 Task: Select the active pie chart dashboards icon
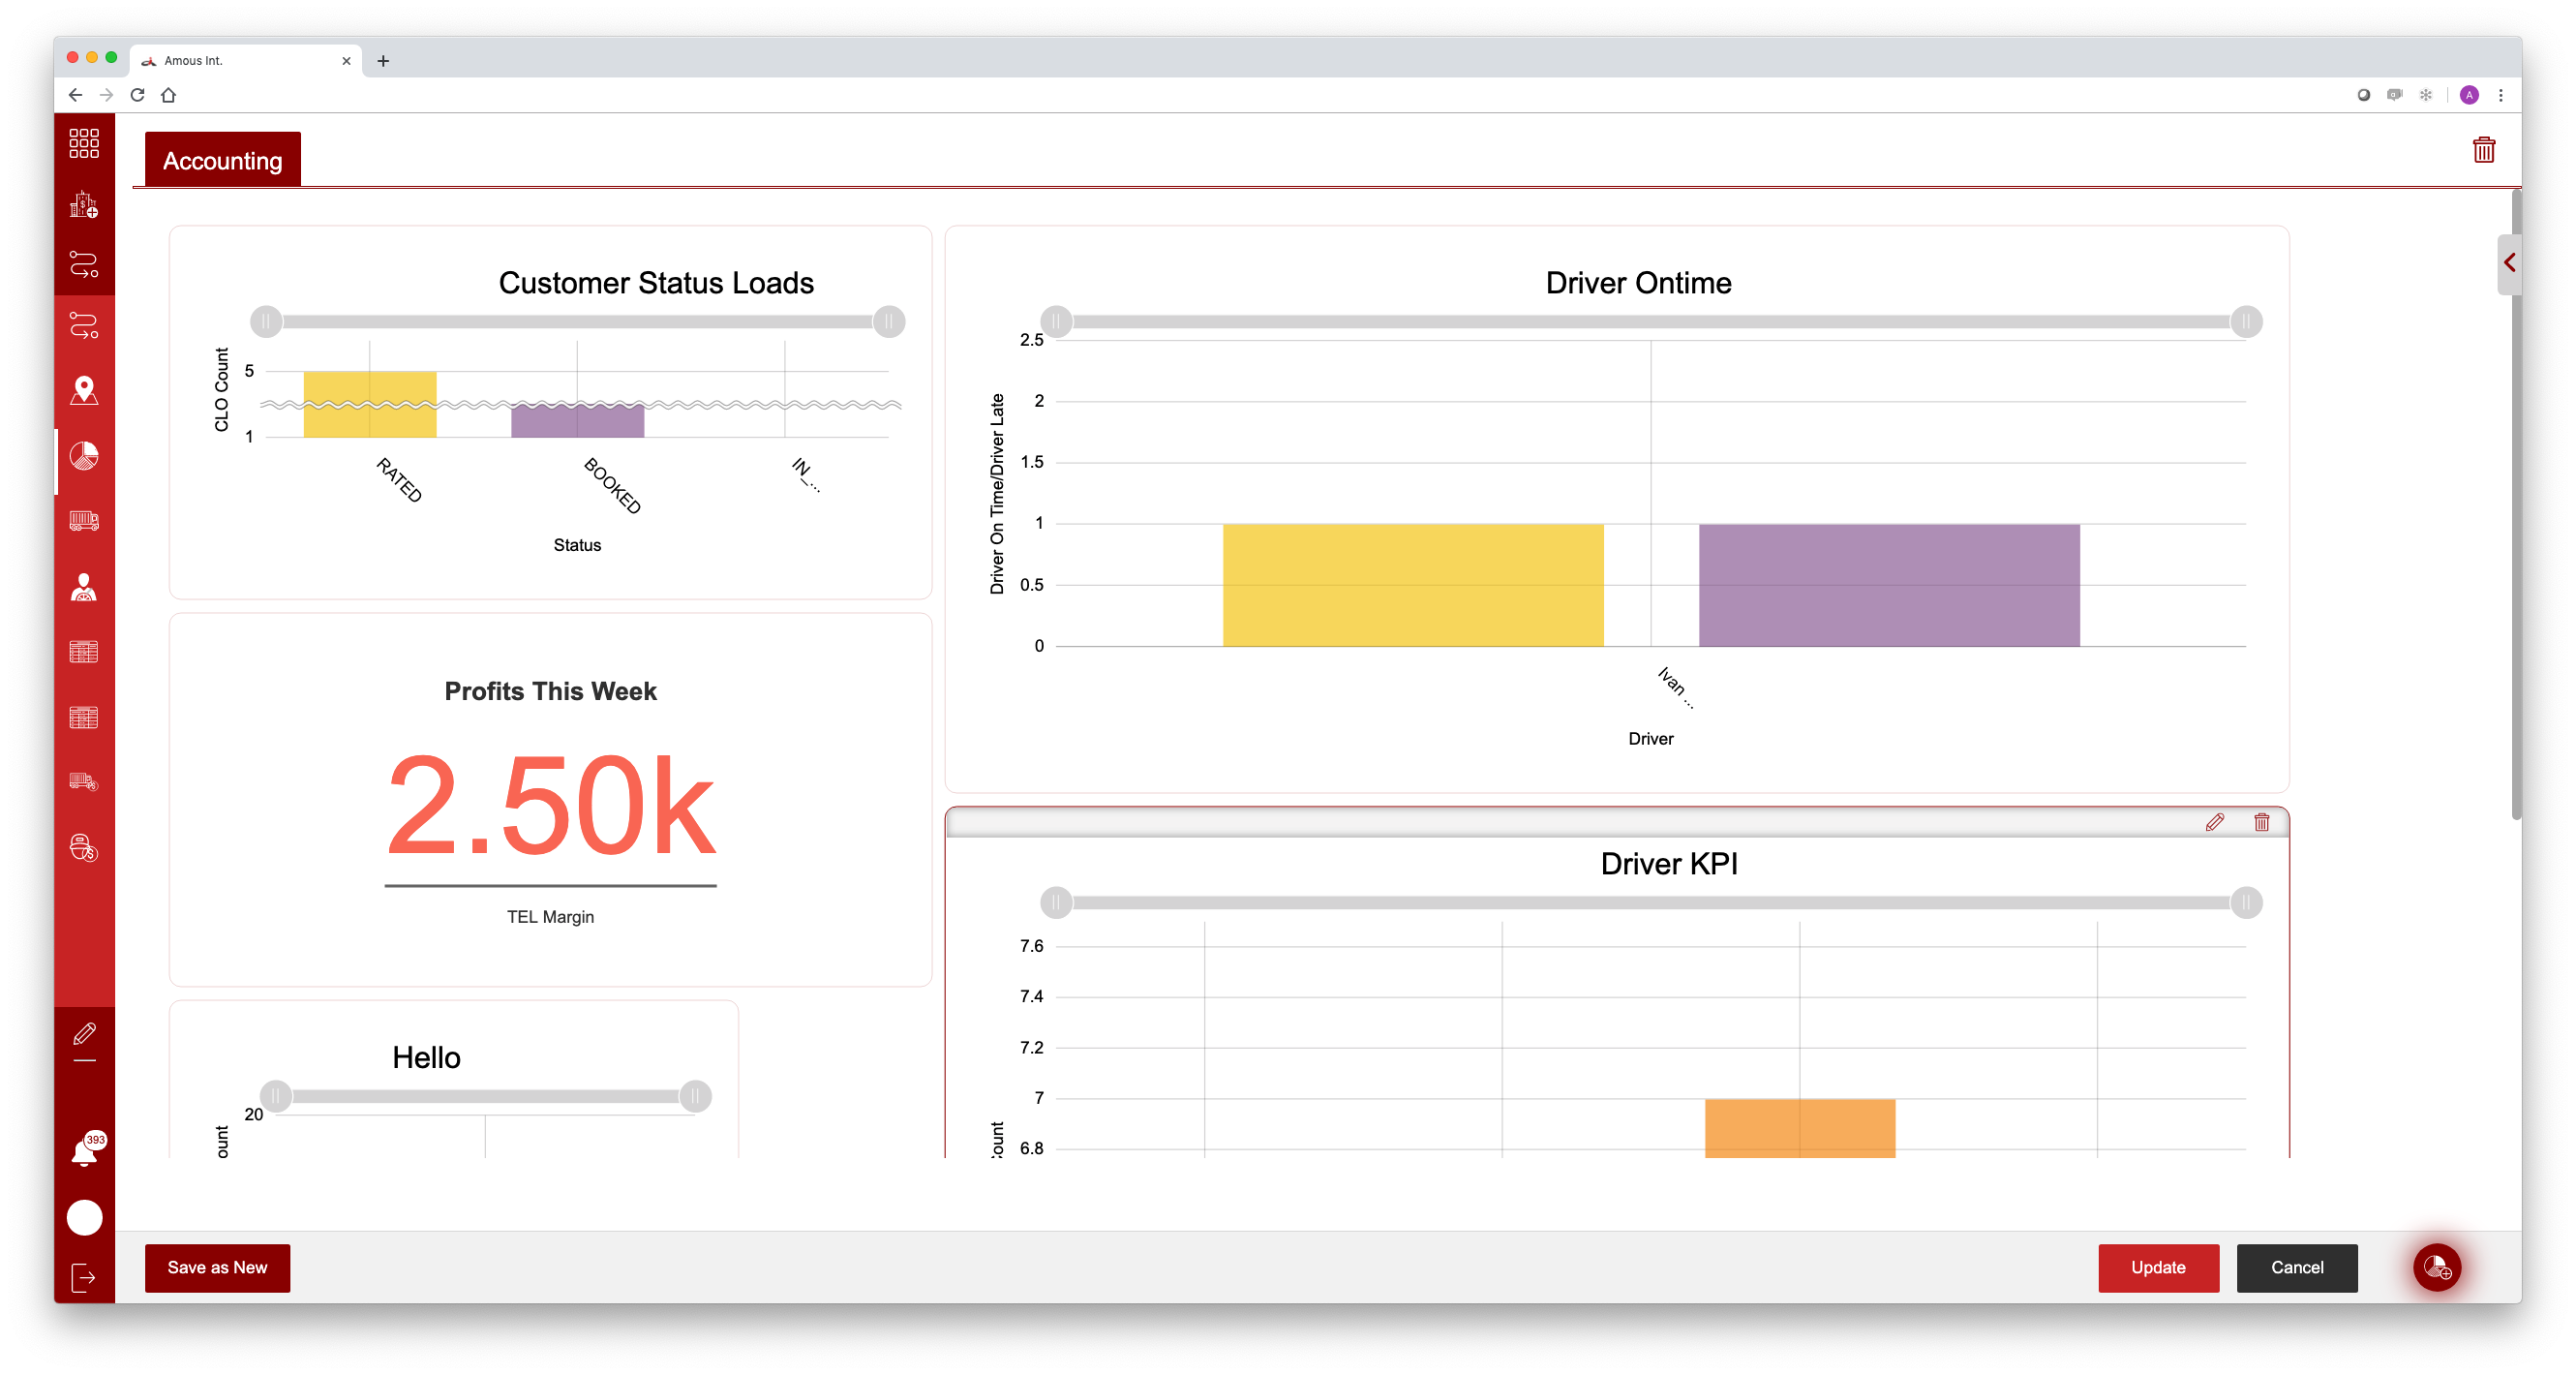click(84, 457)
